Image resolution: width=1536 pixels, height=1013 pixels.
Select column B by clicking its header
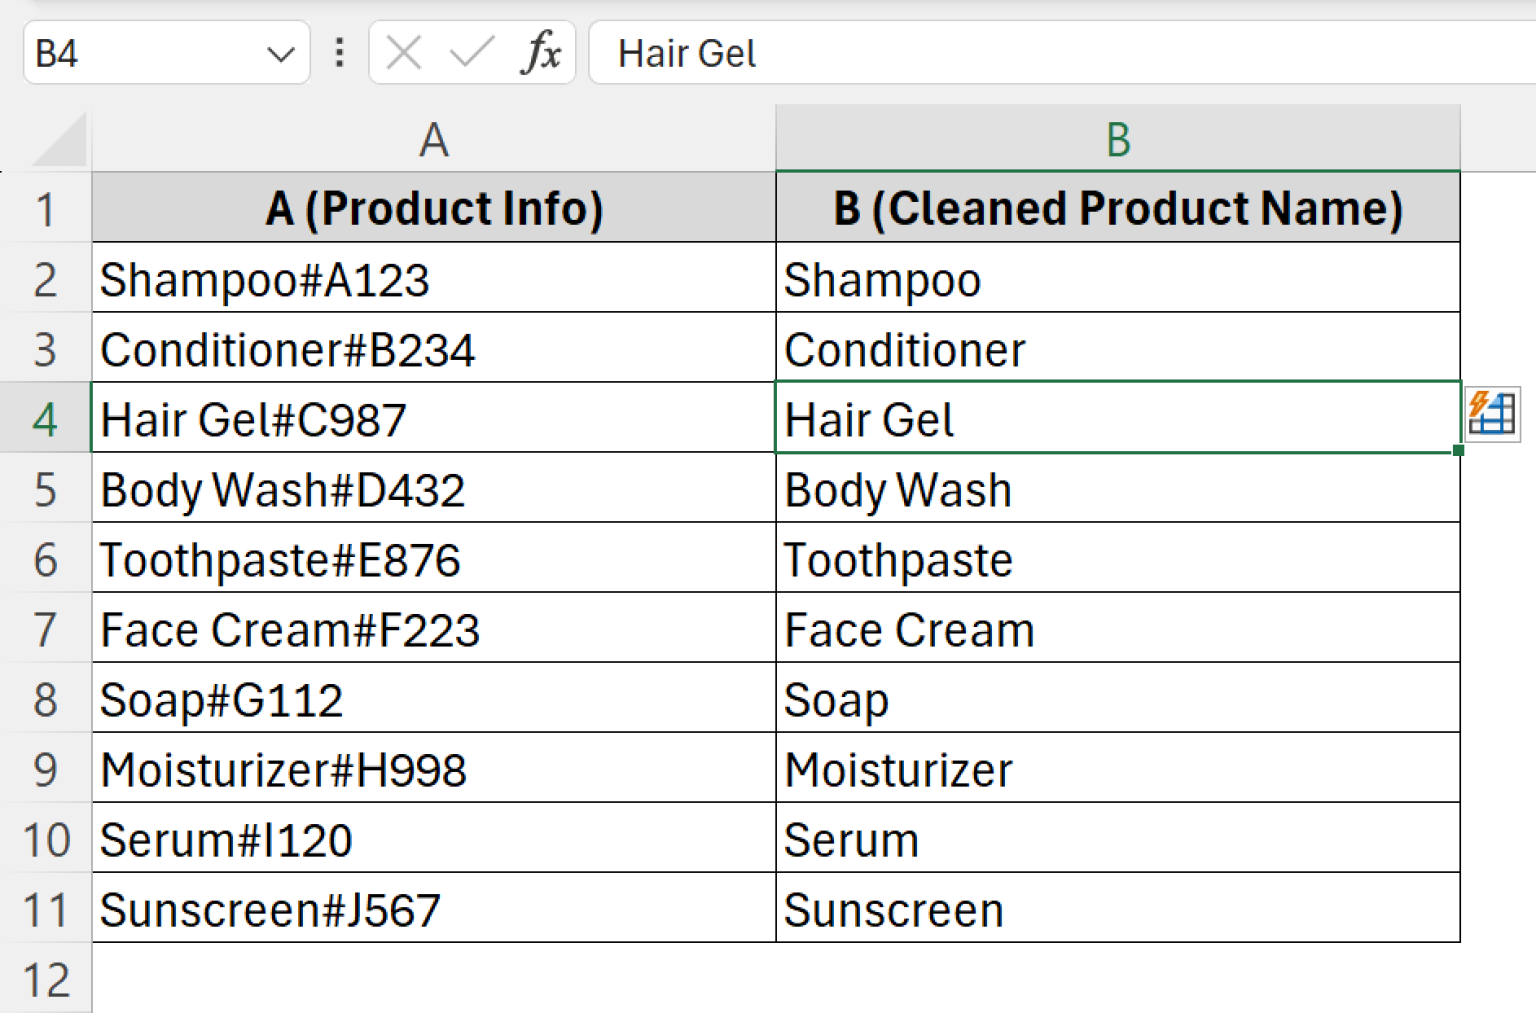pyautogui.click(x=1117, y=140)
